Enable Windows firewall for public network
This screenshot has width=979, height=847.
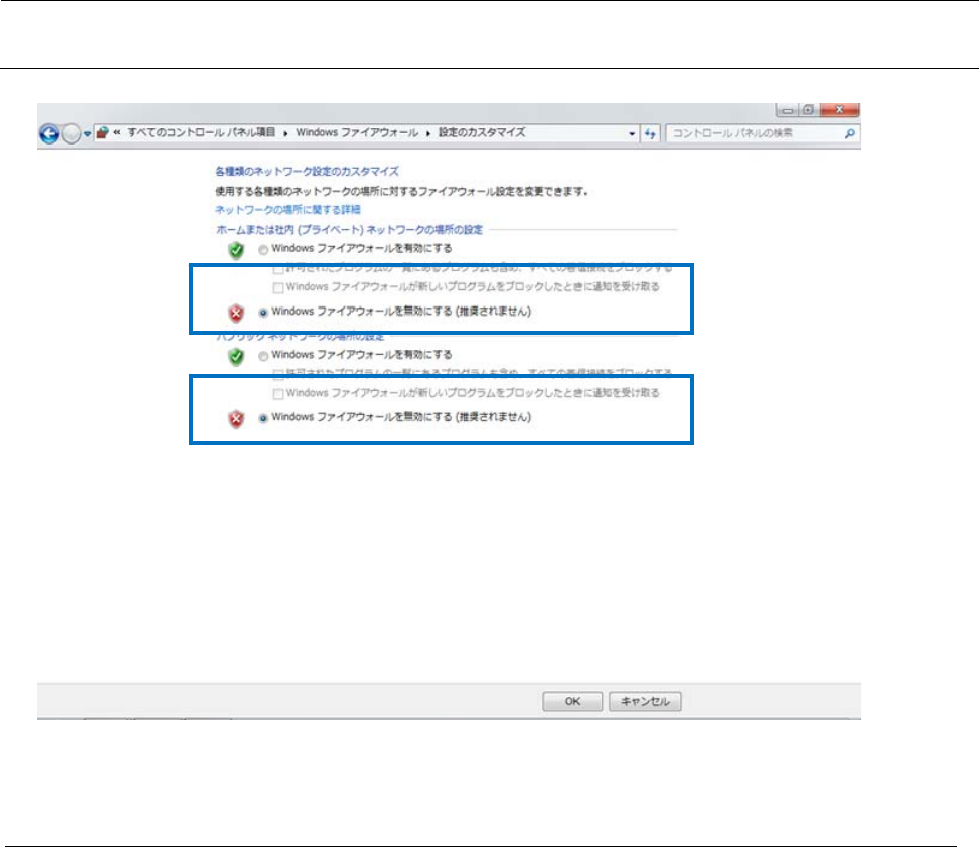point(263,356)
